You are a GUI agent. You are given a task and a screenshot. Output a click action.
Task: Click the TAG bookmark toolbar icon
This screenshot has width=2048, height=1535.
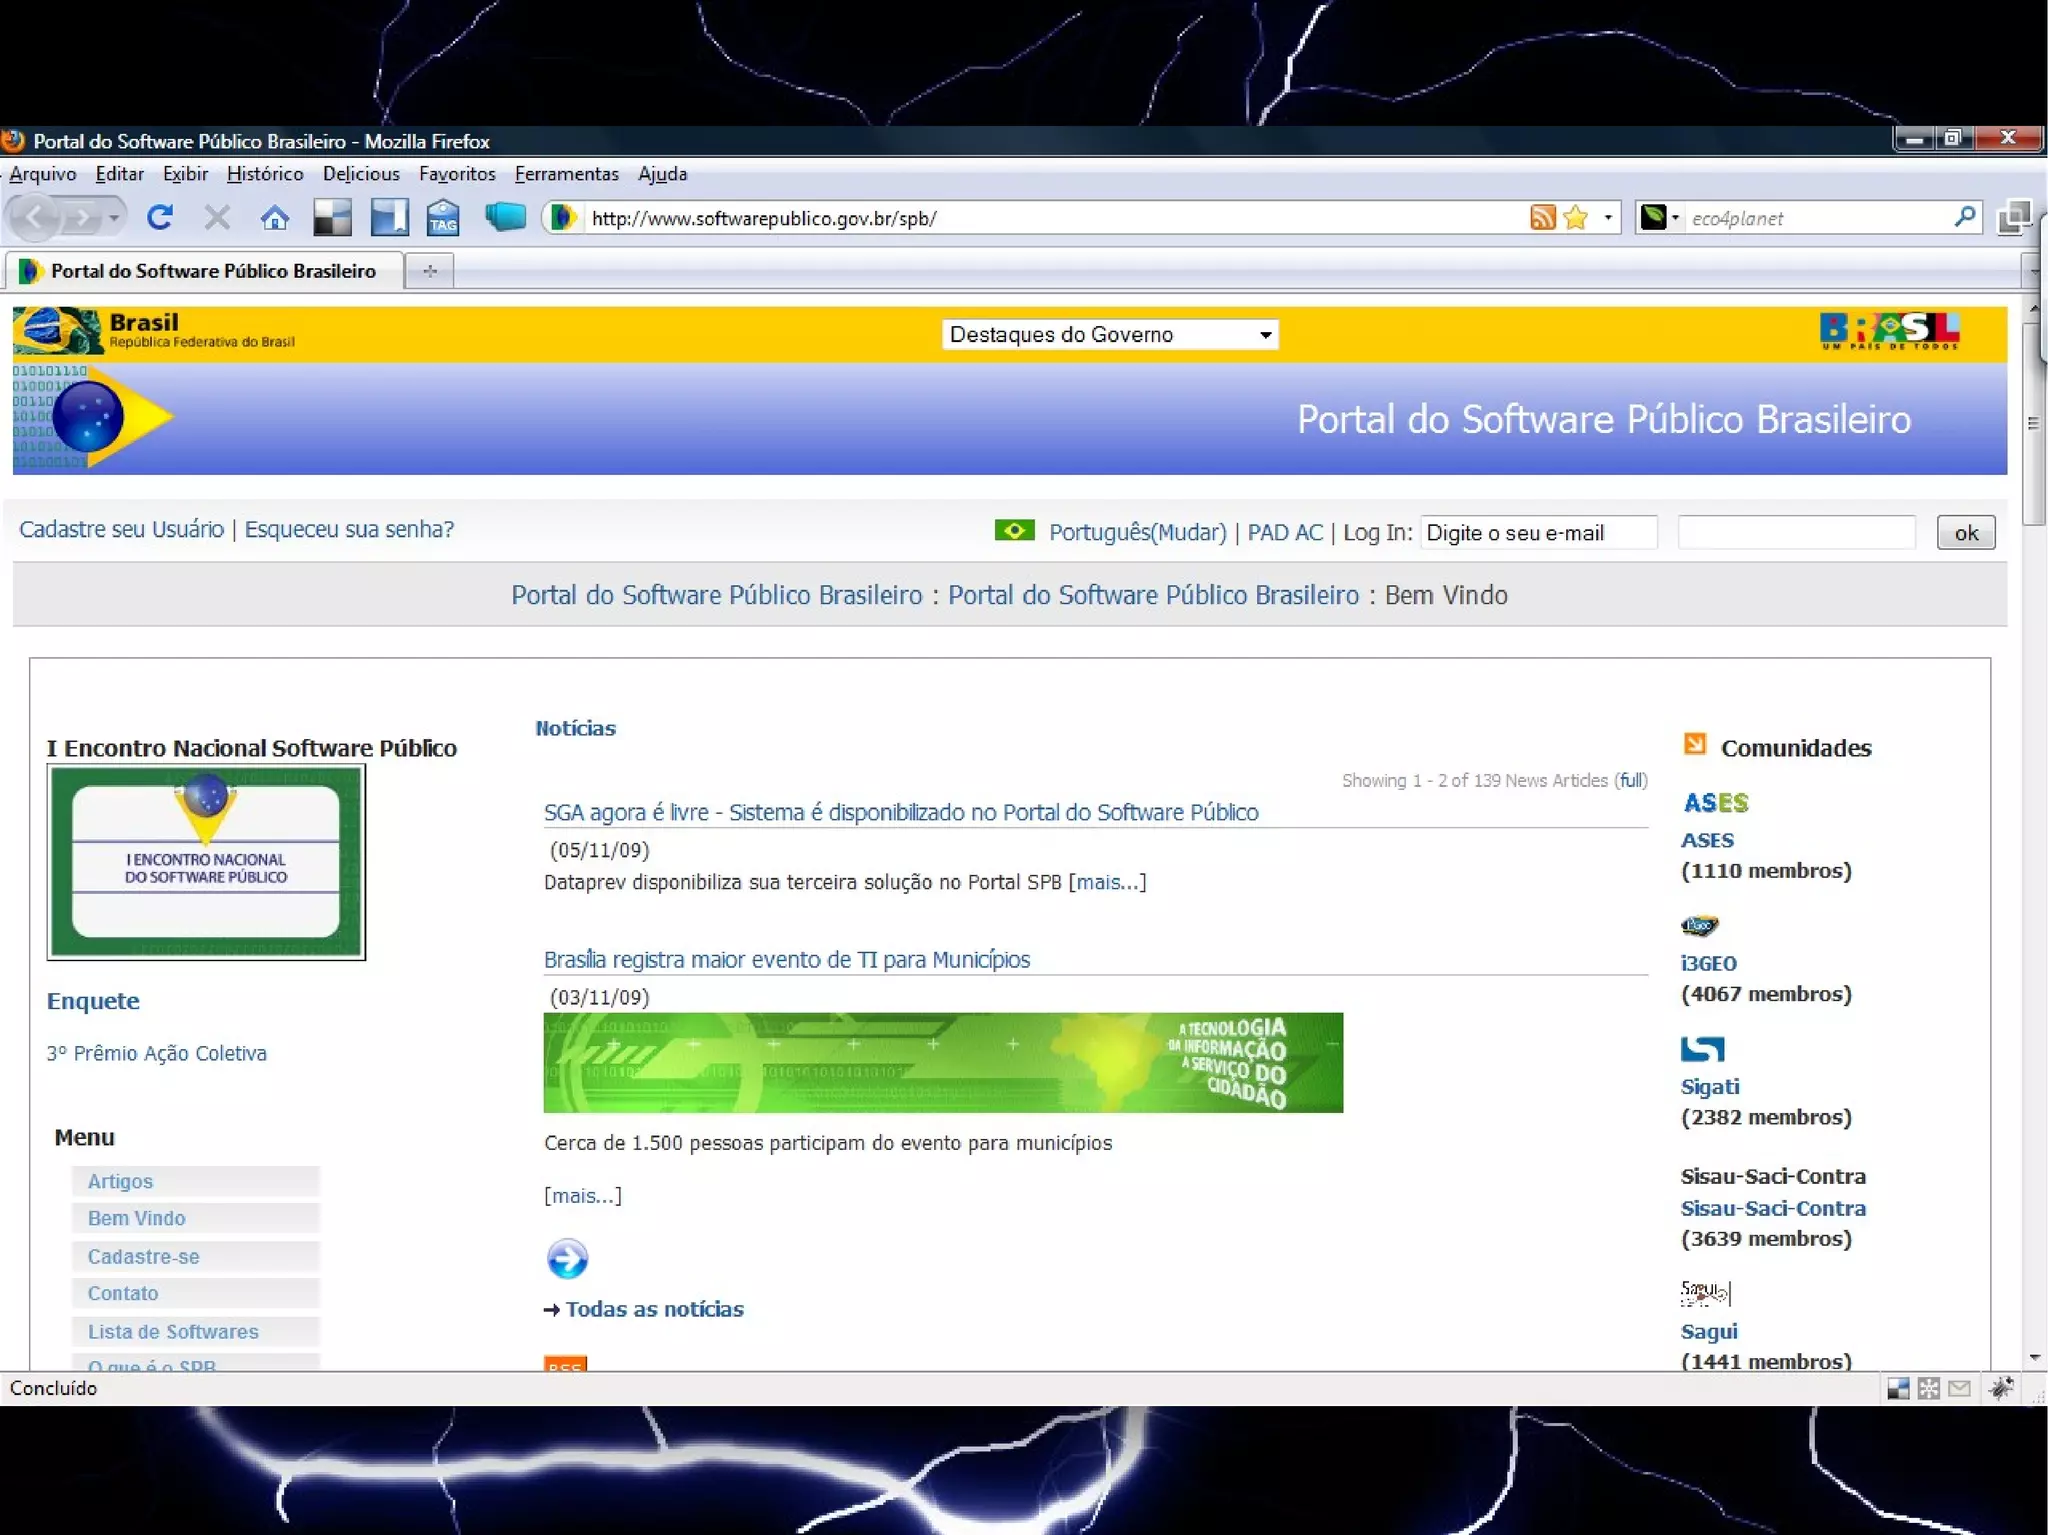coord(443,217)
